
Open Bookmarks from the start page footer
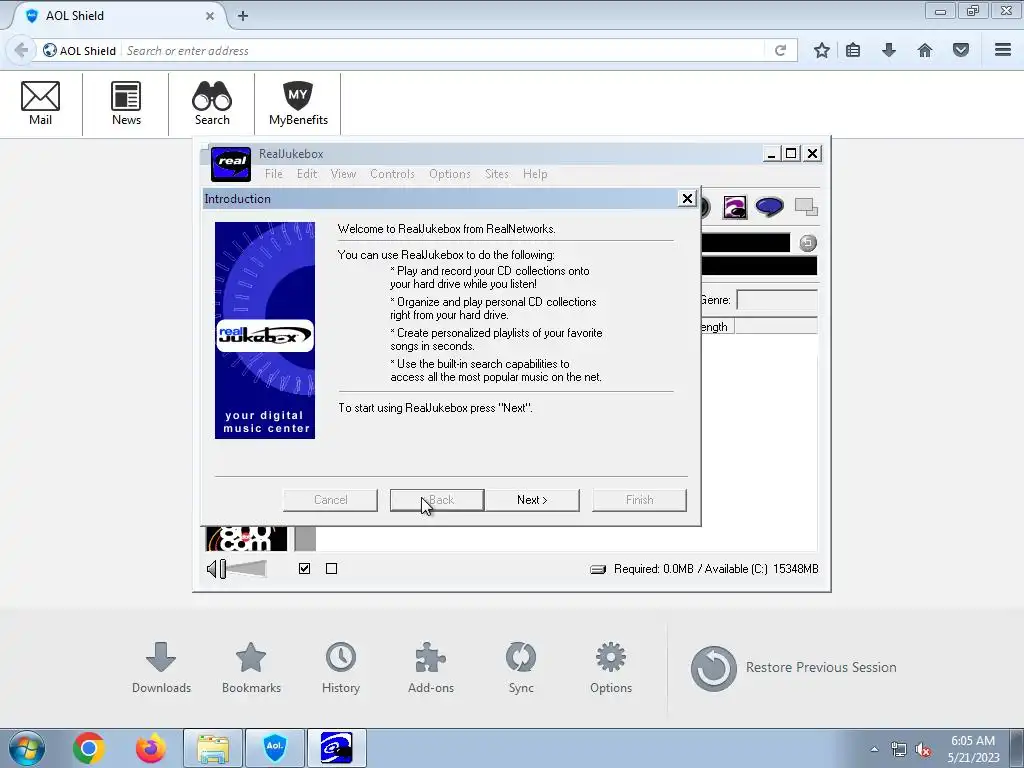pos(251,667)
